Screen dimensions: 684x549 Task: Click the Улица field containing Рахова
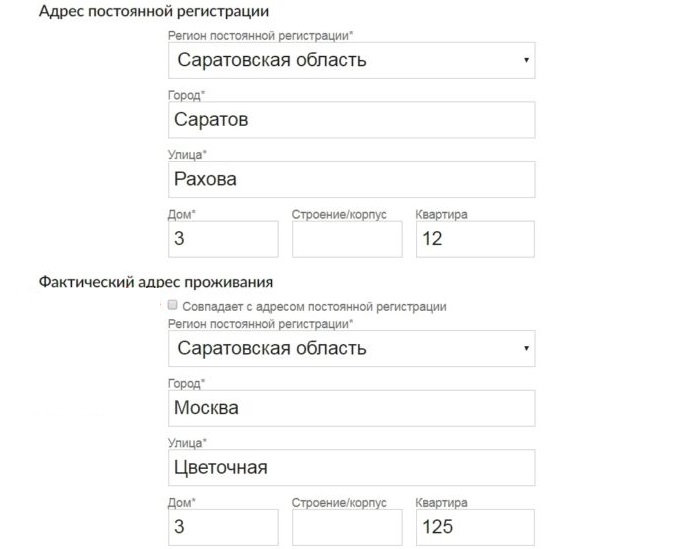coord(352,180)
